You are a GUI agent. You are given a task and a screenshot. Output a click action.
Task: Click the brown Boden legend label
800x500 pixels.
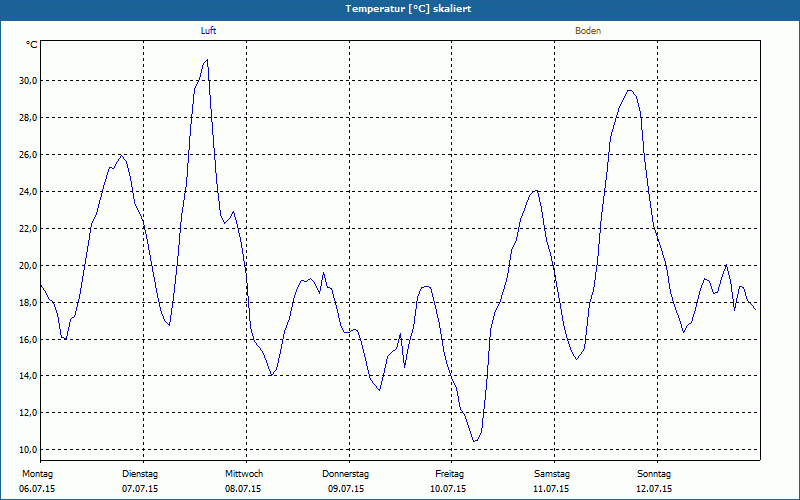pos(588,31)
